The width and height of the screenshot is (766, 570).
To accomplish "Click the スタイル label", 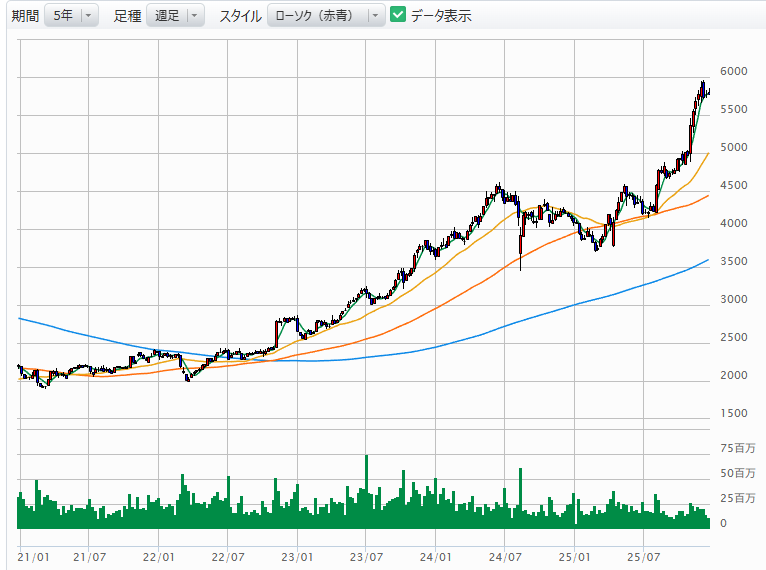I will pyautogui.click(x=240, y=16).
